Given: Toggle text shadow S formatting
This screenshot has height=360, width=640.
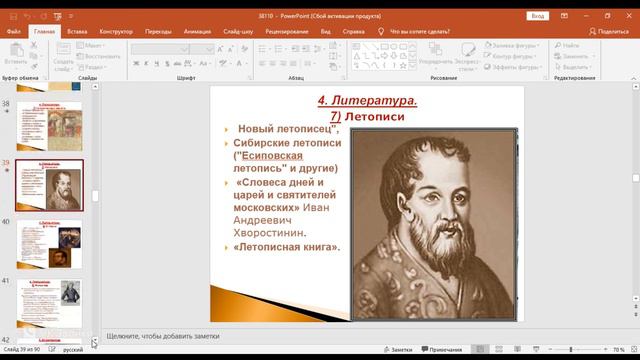Looking at the screenshot, I should pyautogui.click(x=167, y=63).
